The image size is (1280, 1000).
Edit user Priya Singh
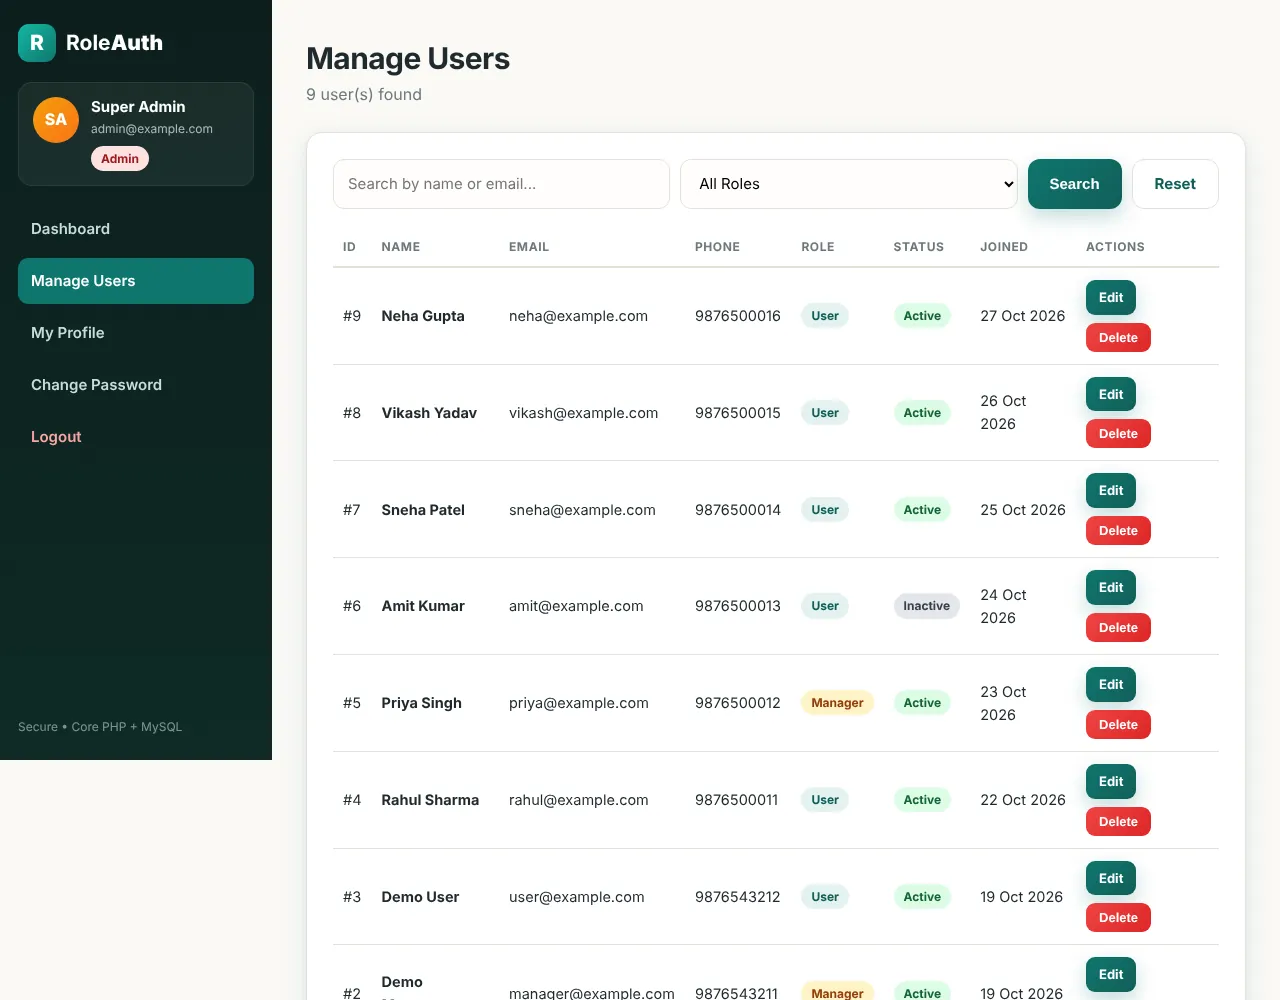coord(1111,684)
